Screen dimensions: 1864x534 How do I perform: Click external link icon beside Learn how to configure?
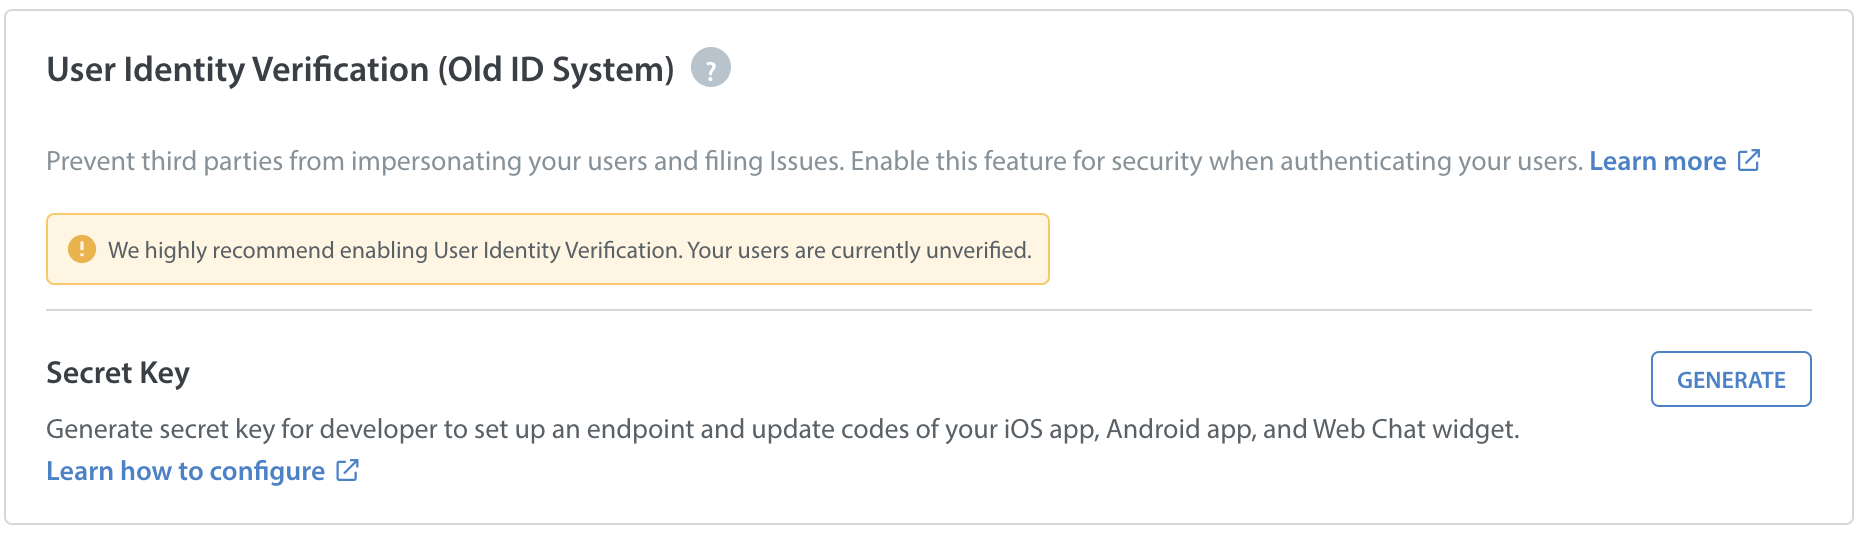pos(347,470)
